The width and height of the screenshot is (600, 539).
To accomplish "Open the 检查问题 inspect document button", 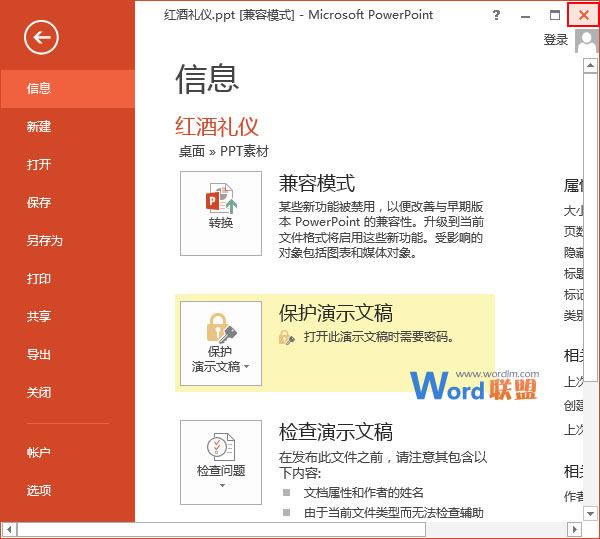I will 221,462.
